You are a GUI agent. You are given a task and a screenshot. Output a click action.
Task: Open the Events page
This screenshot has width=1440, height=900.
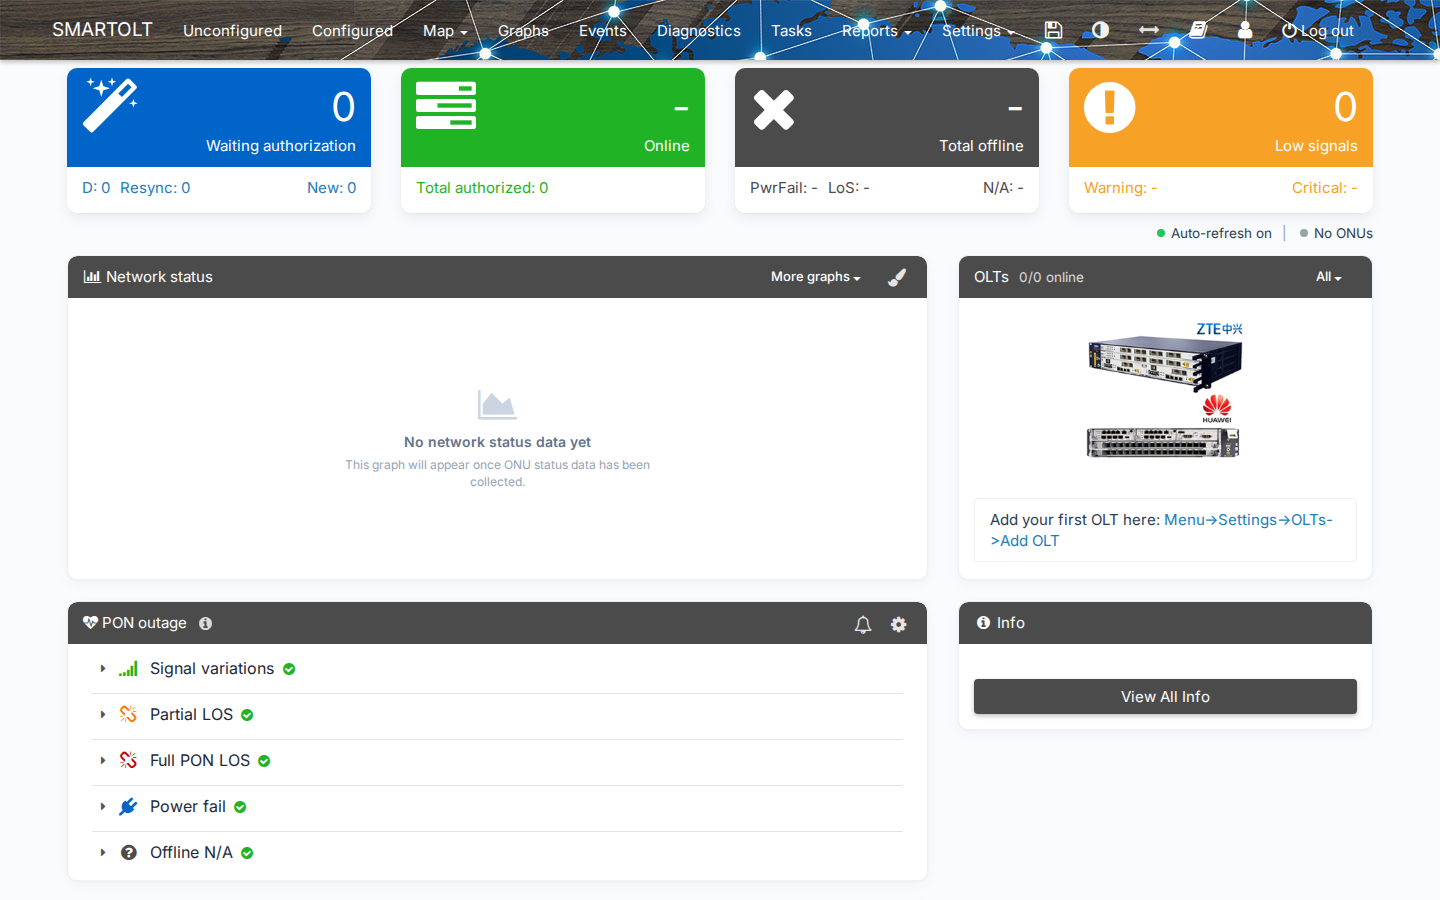(x=603, y=31)
